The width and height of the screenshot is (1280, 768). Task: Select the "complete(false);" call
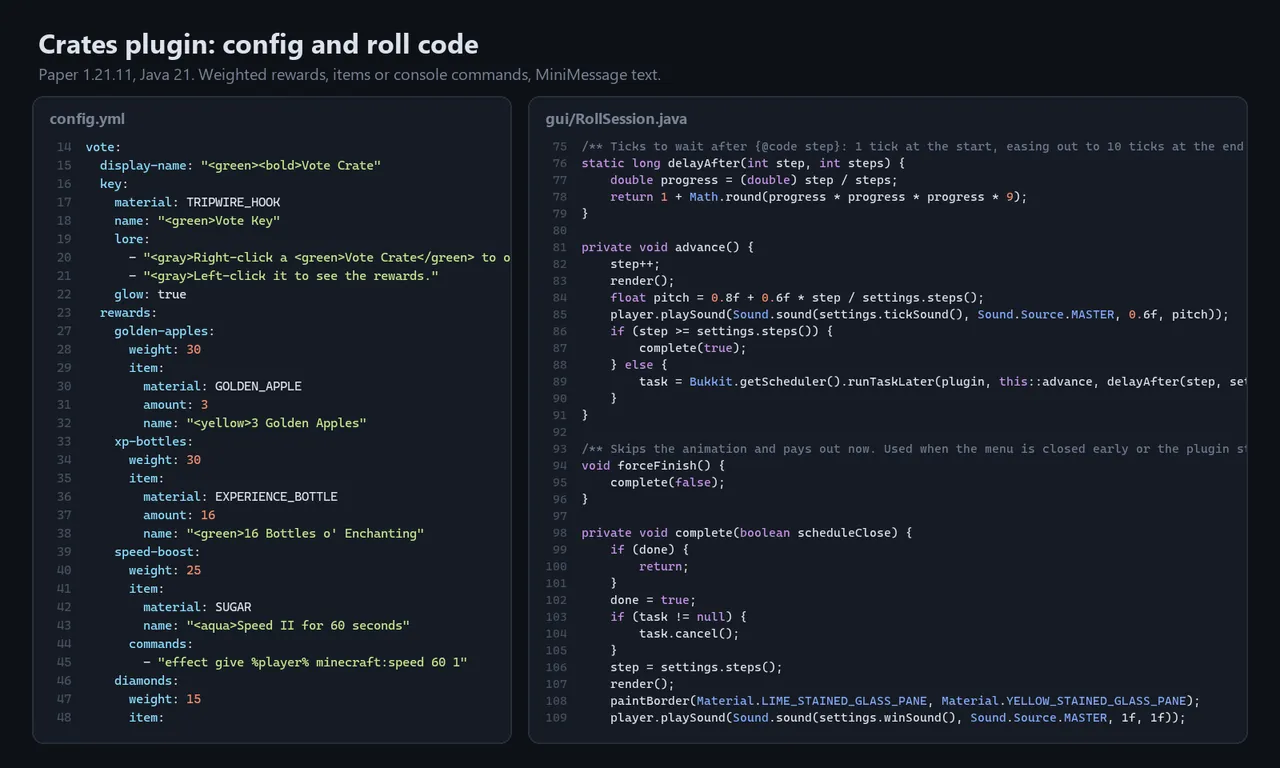668,482
